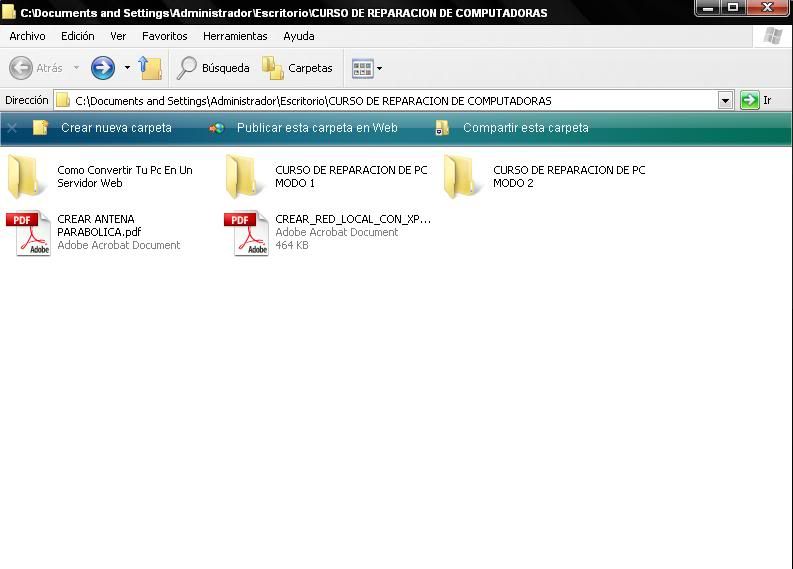The image size is (793, 569).
Task: Close the explorer window
Action: tap(767, 8)
